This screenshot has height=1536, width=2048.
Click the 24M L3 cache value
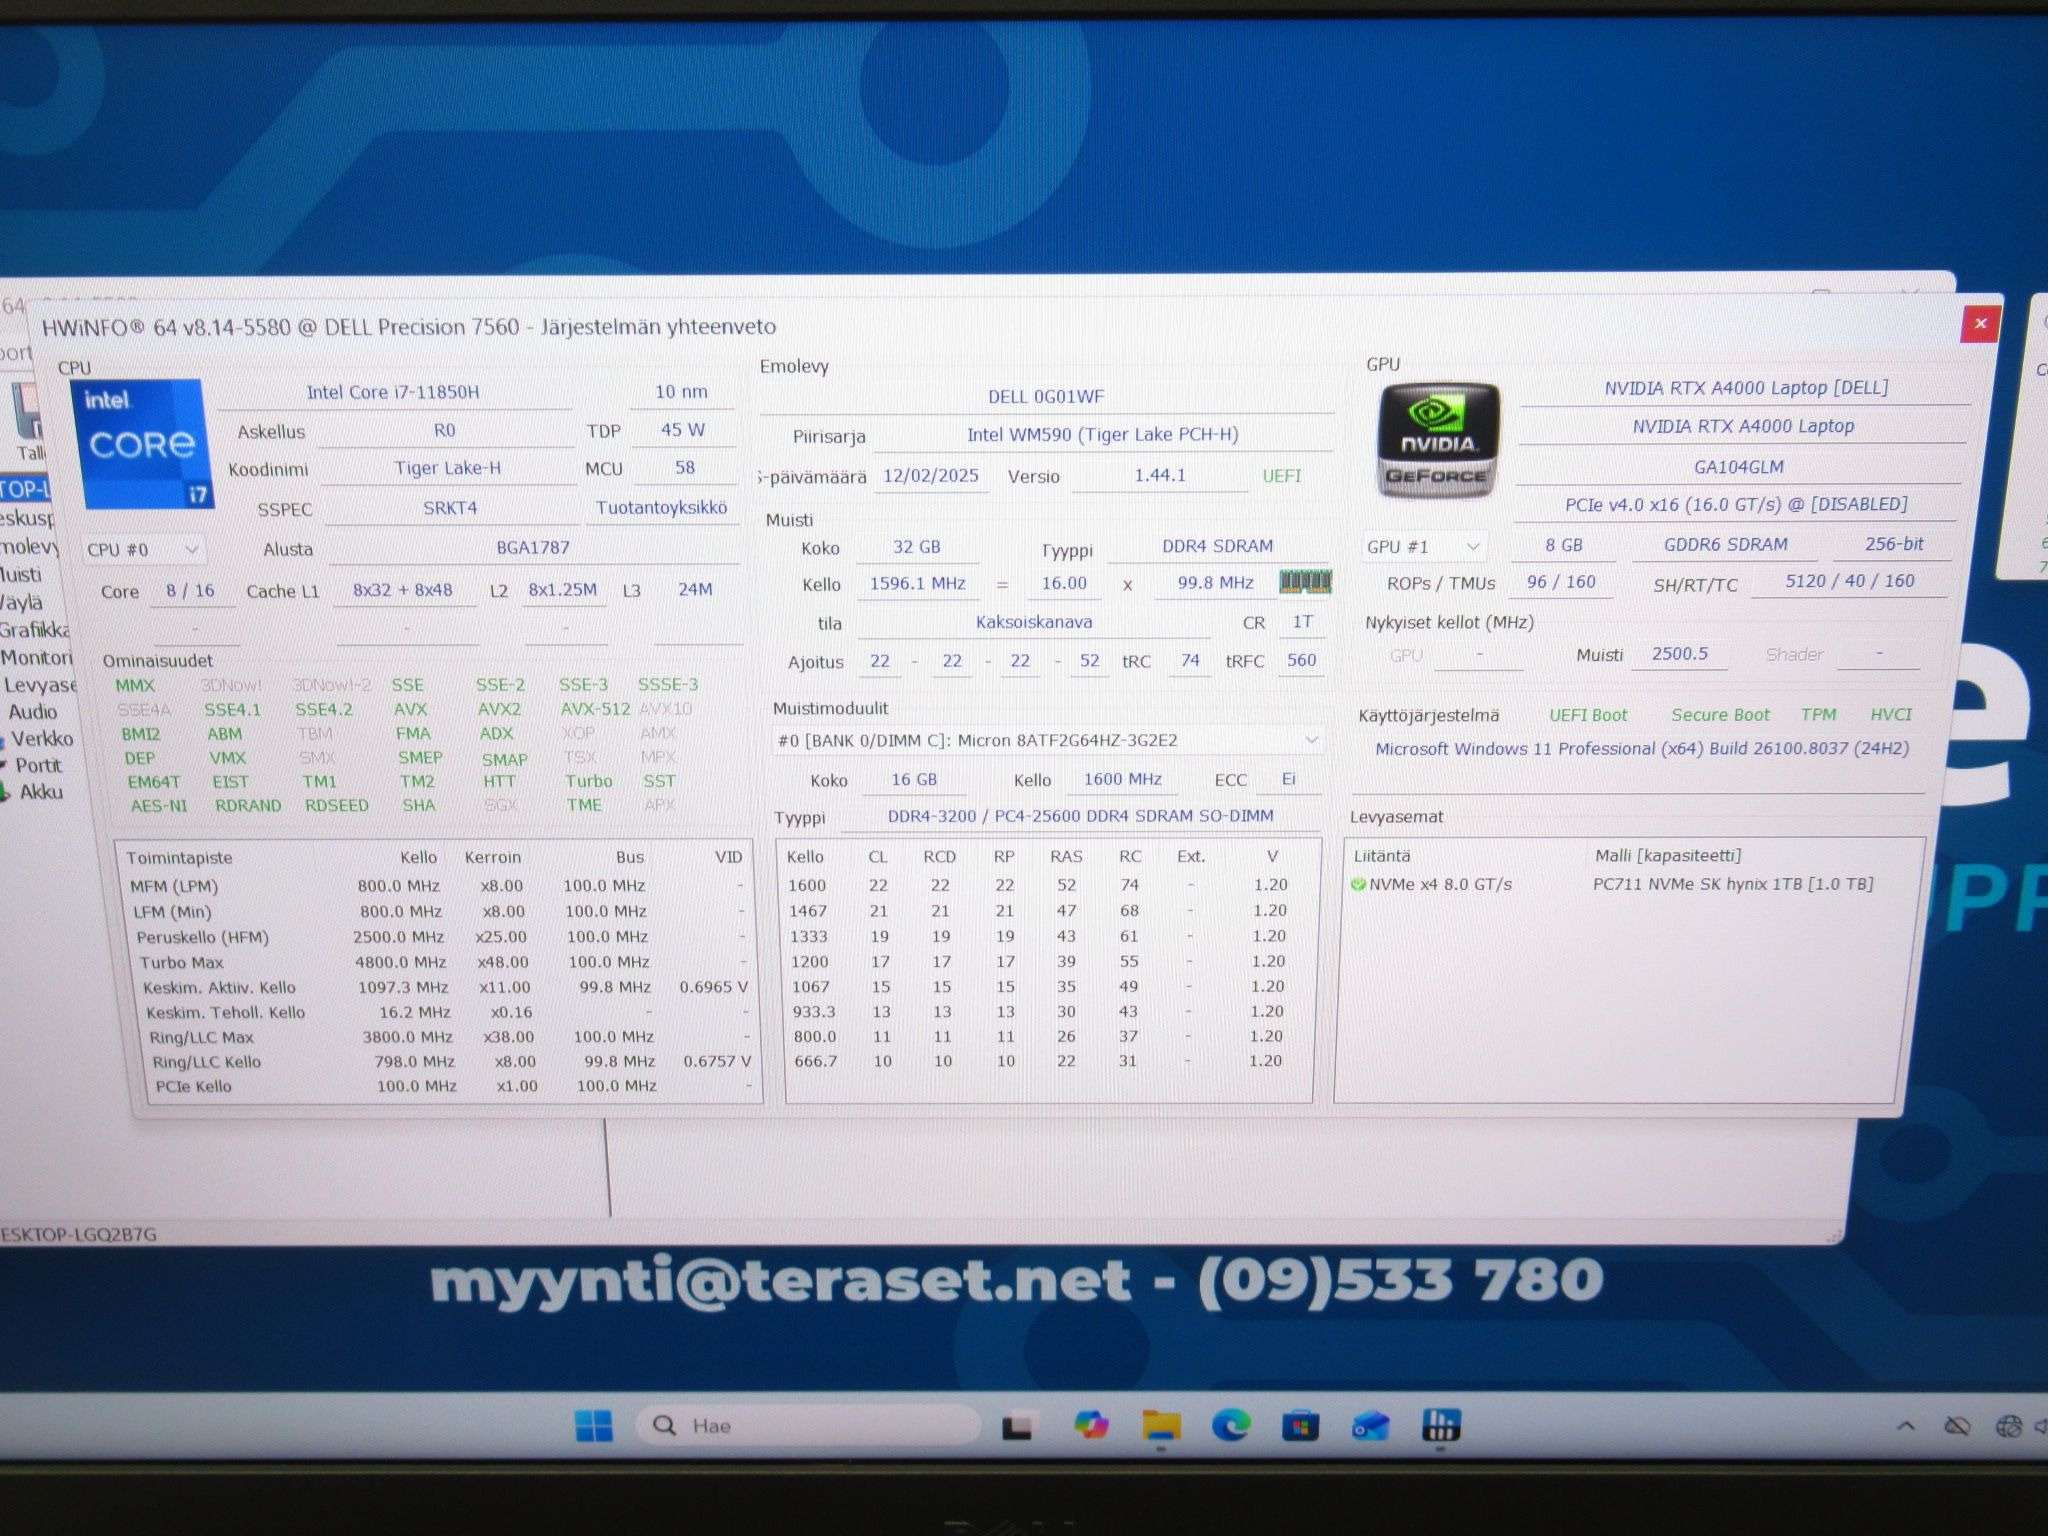(x=695, y=590)
